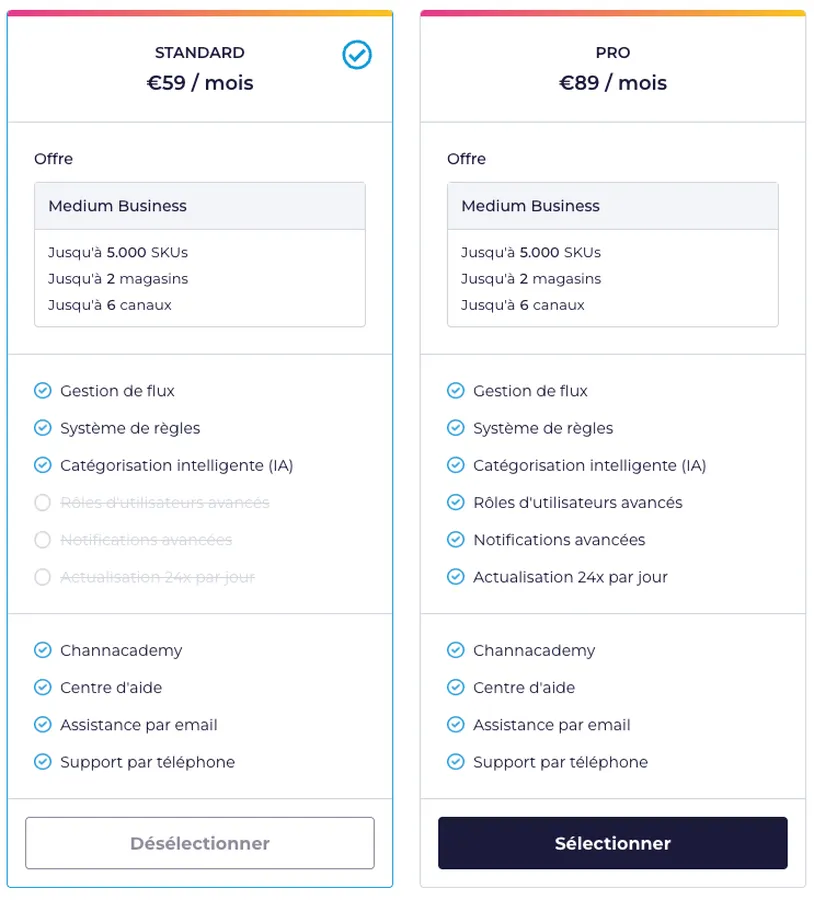The width and height of the screenshot is (814, 900).
Task: Click Pro plan's 'Système de règles' check icon
Action: click(x=455, y=428)
